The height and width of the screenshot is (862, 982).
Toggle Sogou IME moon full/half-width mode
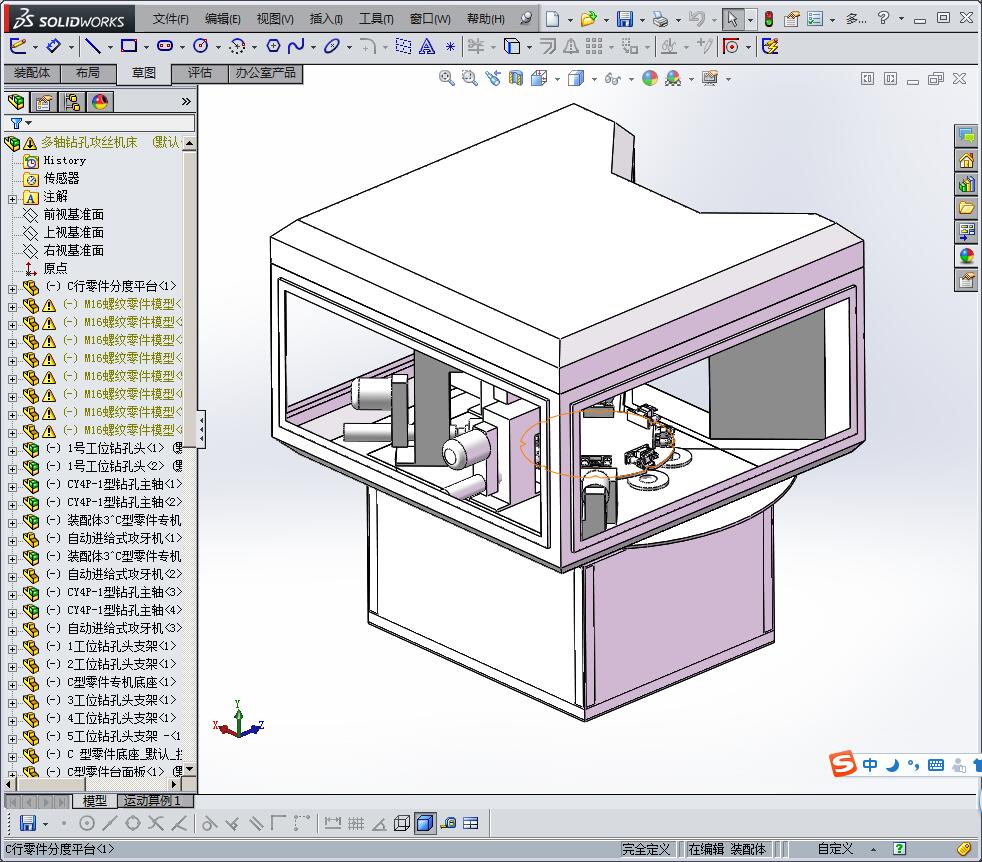coord(893,765)
